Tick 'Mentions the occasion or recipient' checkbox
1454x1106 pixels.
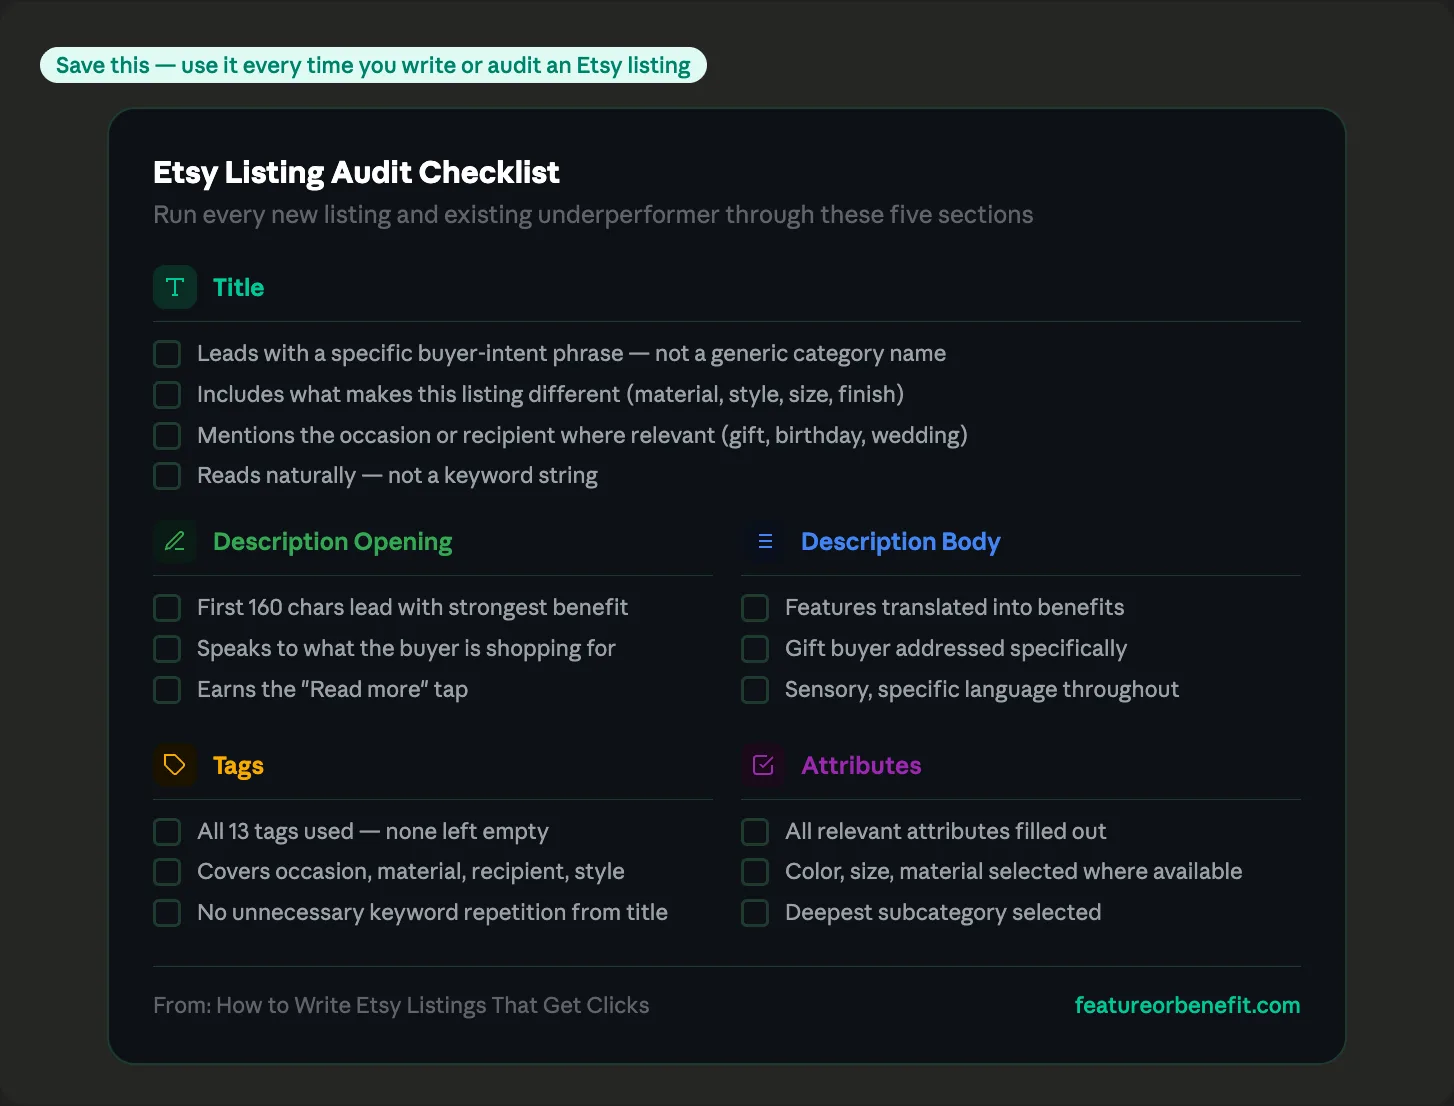coord(167,436)
